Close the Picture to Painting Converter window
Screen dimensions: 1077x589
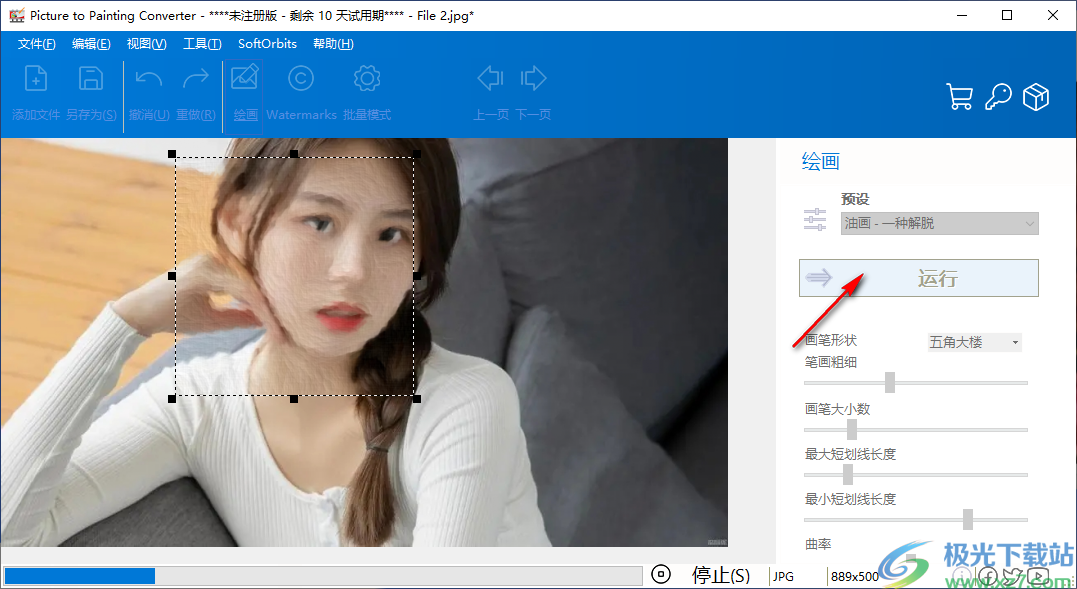point(1053,15)
